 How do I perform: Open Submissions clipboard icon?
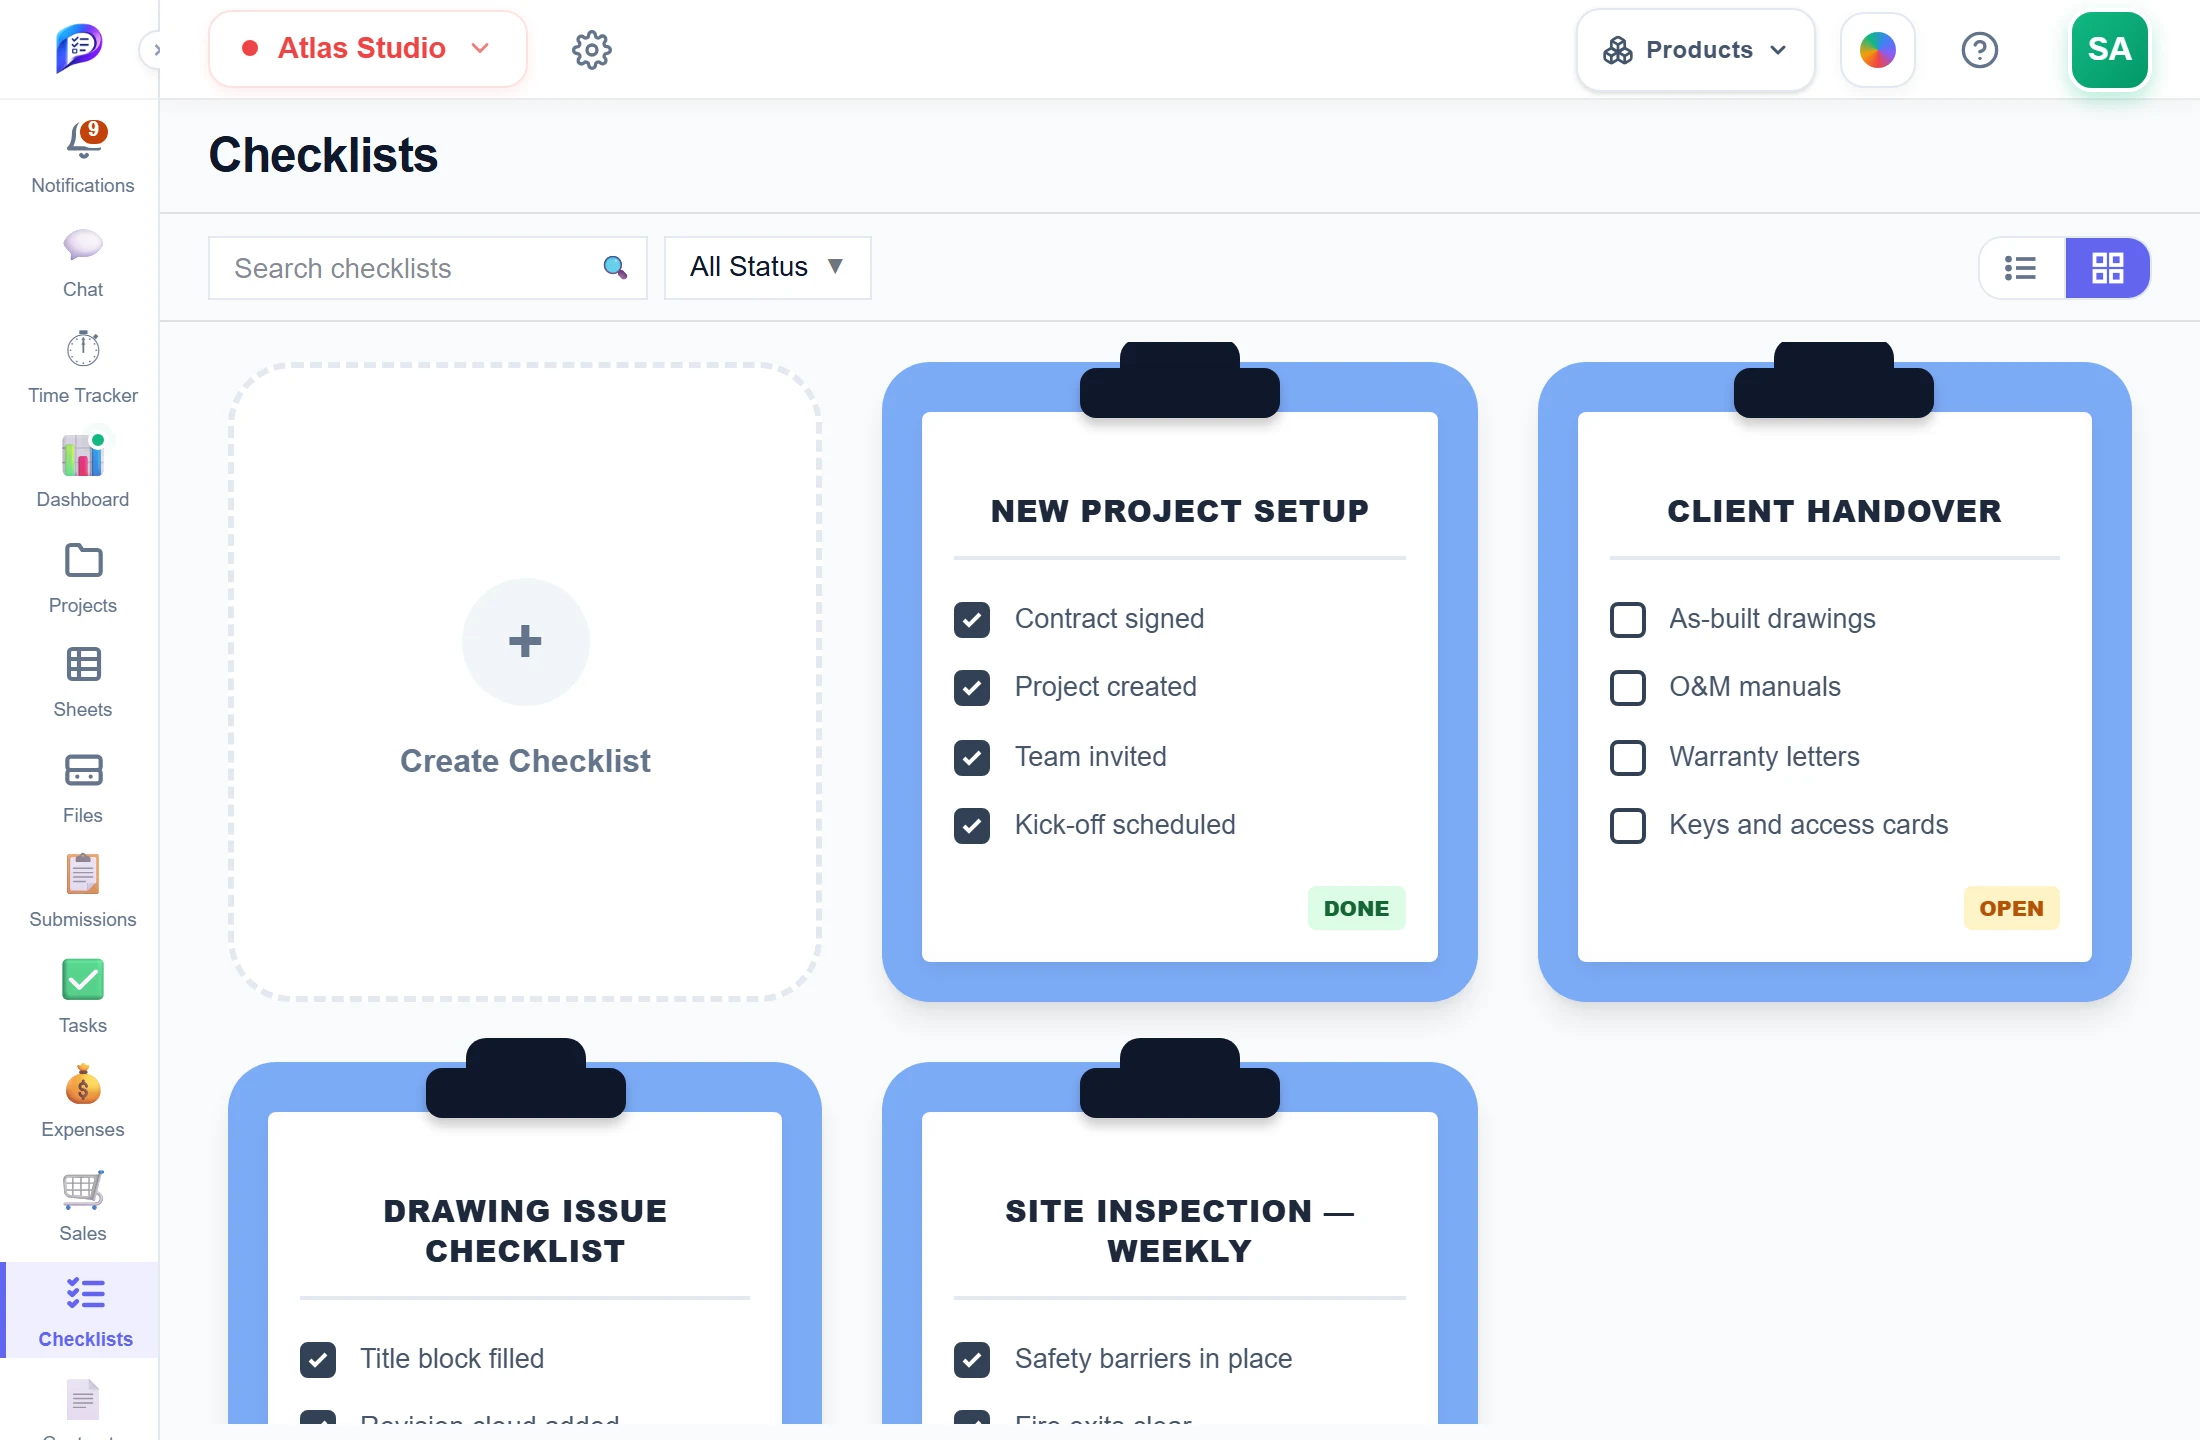pos(83,874)
